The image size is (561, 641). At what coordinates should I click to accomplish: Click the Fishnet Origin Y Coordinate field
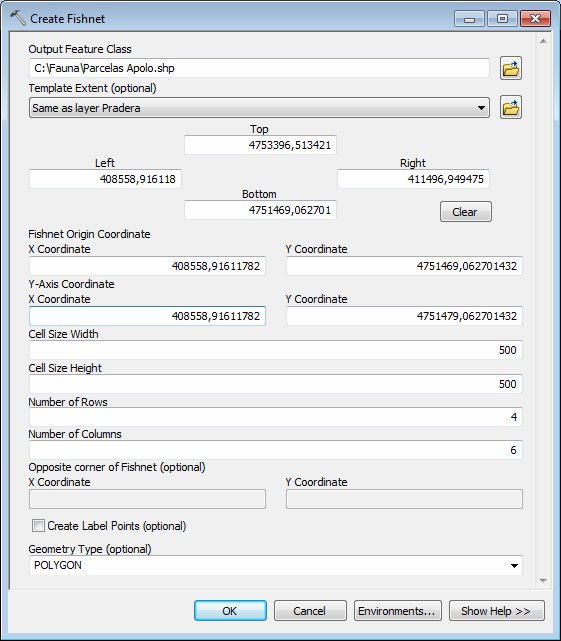click(404, 266)
